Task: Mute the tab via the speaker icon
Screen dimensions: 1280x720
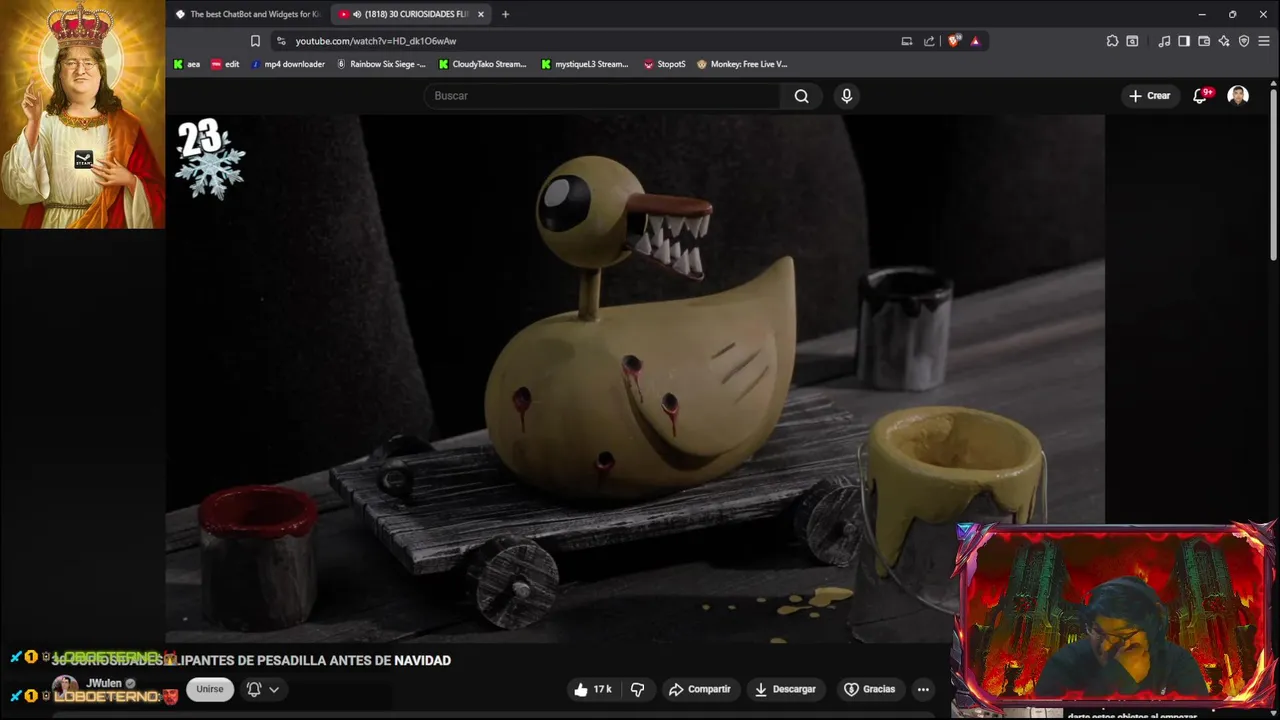Action: click(357, 14)
